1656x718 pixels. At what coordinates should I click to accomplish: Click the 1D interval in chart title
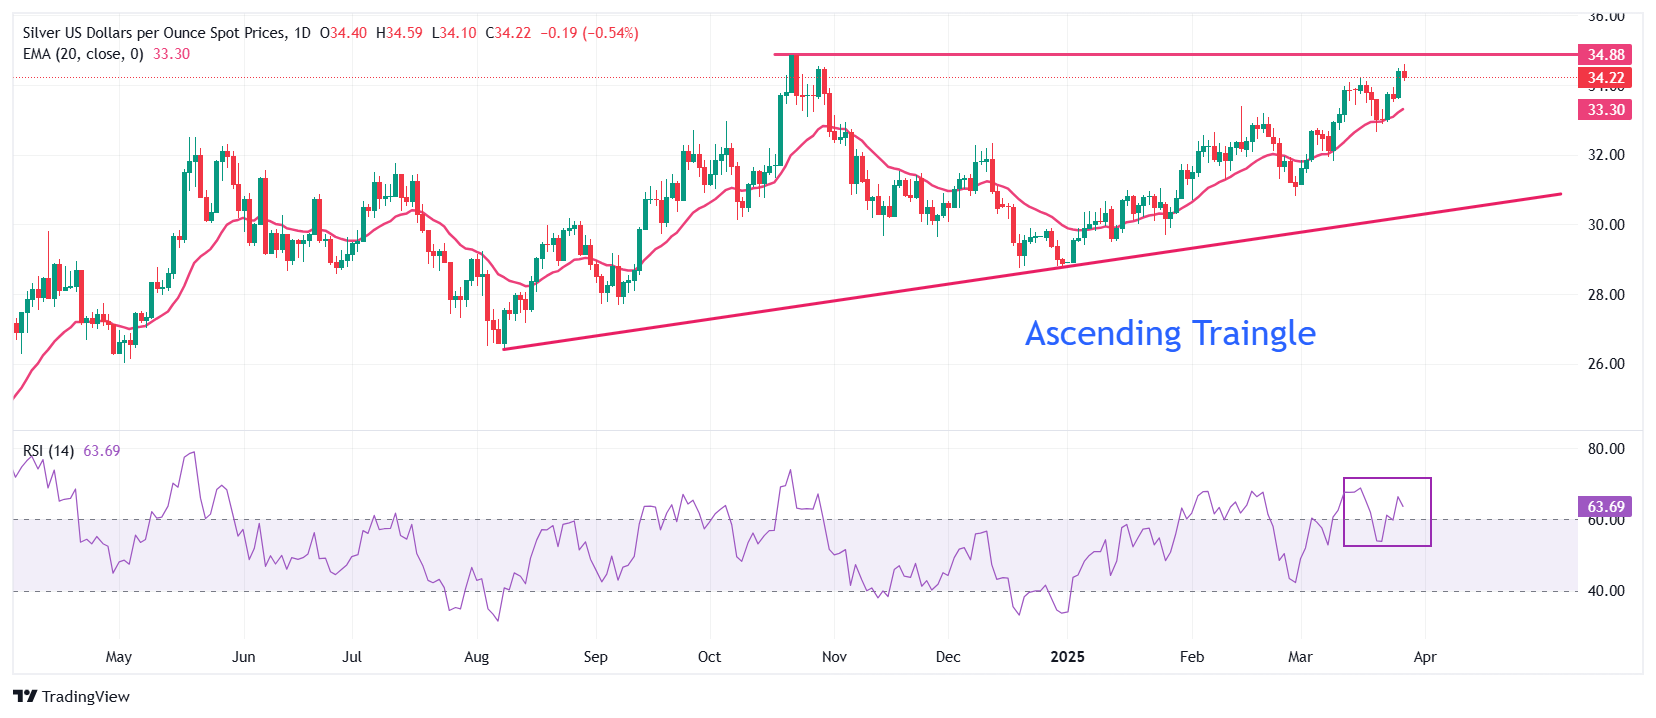point(301,33)
